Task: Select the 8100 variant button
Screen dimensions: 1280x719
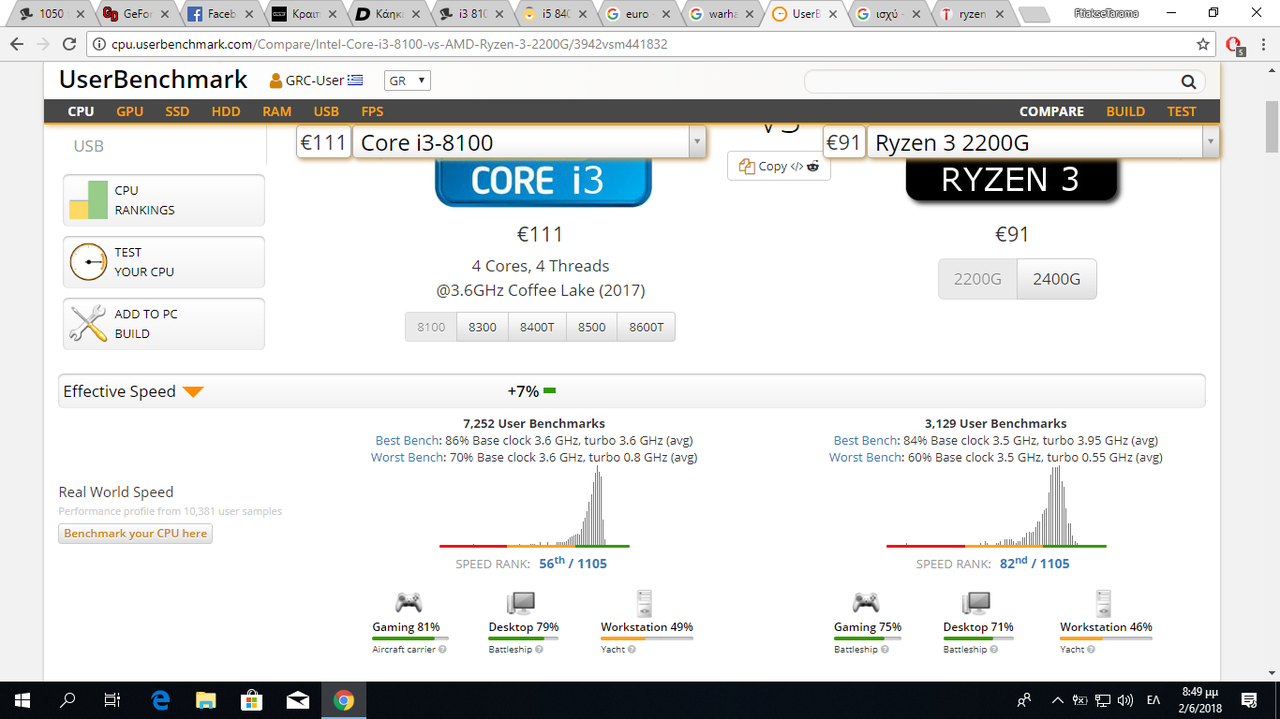Action: pyautogui.click(x=431, y=327)
